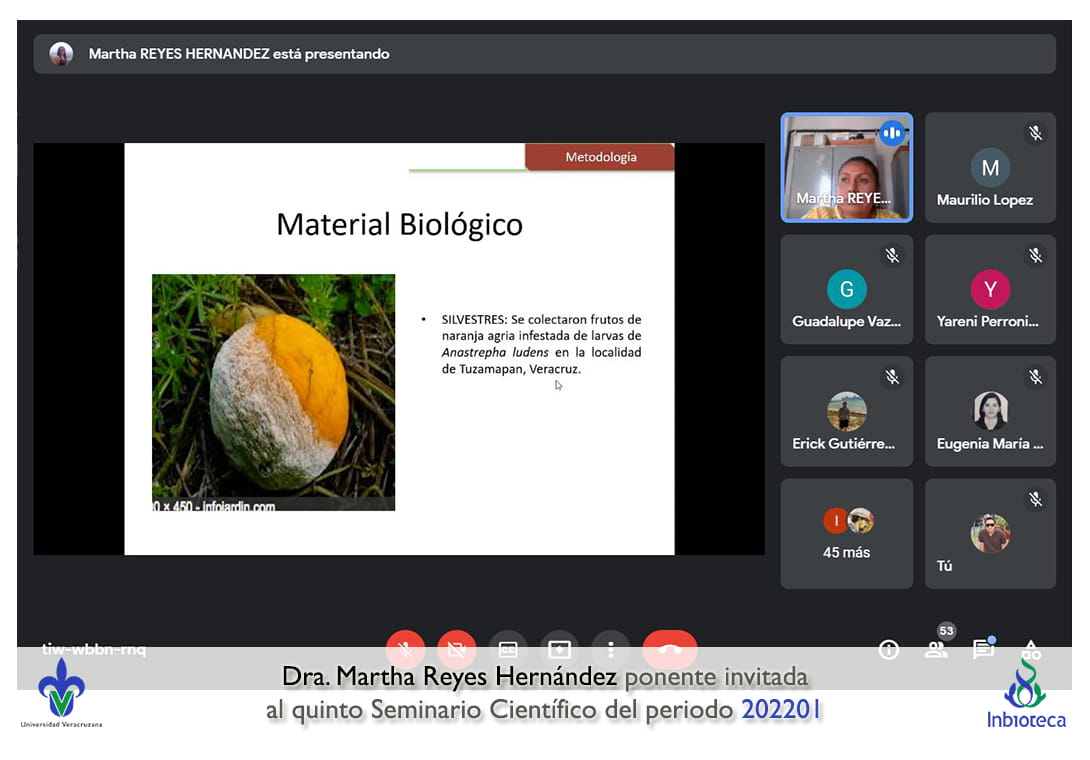Click Guadalupe Vaz participant avatar
The width and height of the screenshot is (1090, 760).
click(846, 290)
